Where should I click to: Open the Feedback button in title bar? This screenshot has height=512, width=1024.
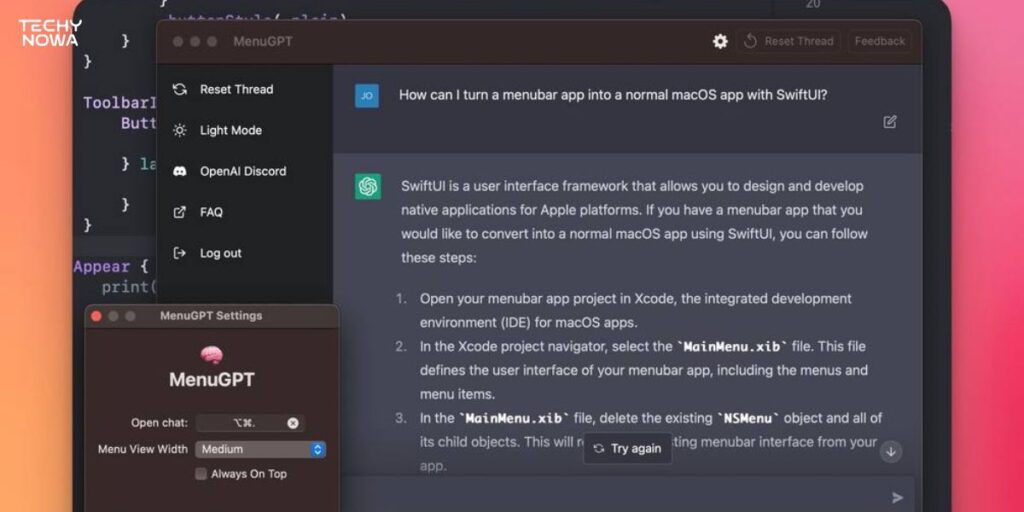pyautogui.click(x=880, y=41)
